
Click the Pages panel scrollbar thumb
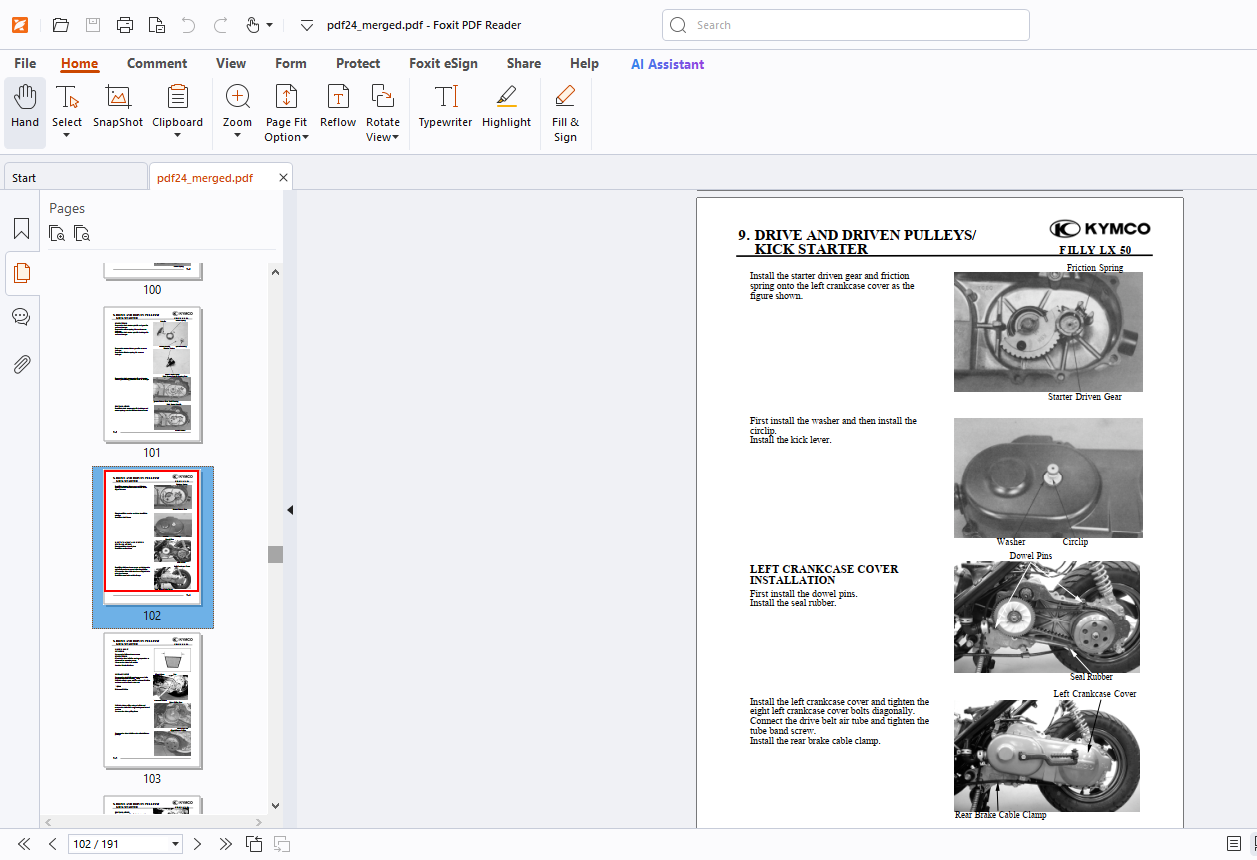coord(275,554)
